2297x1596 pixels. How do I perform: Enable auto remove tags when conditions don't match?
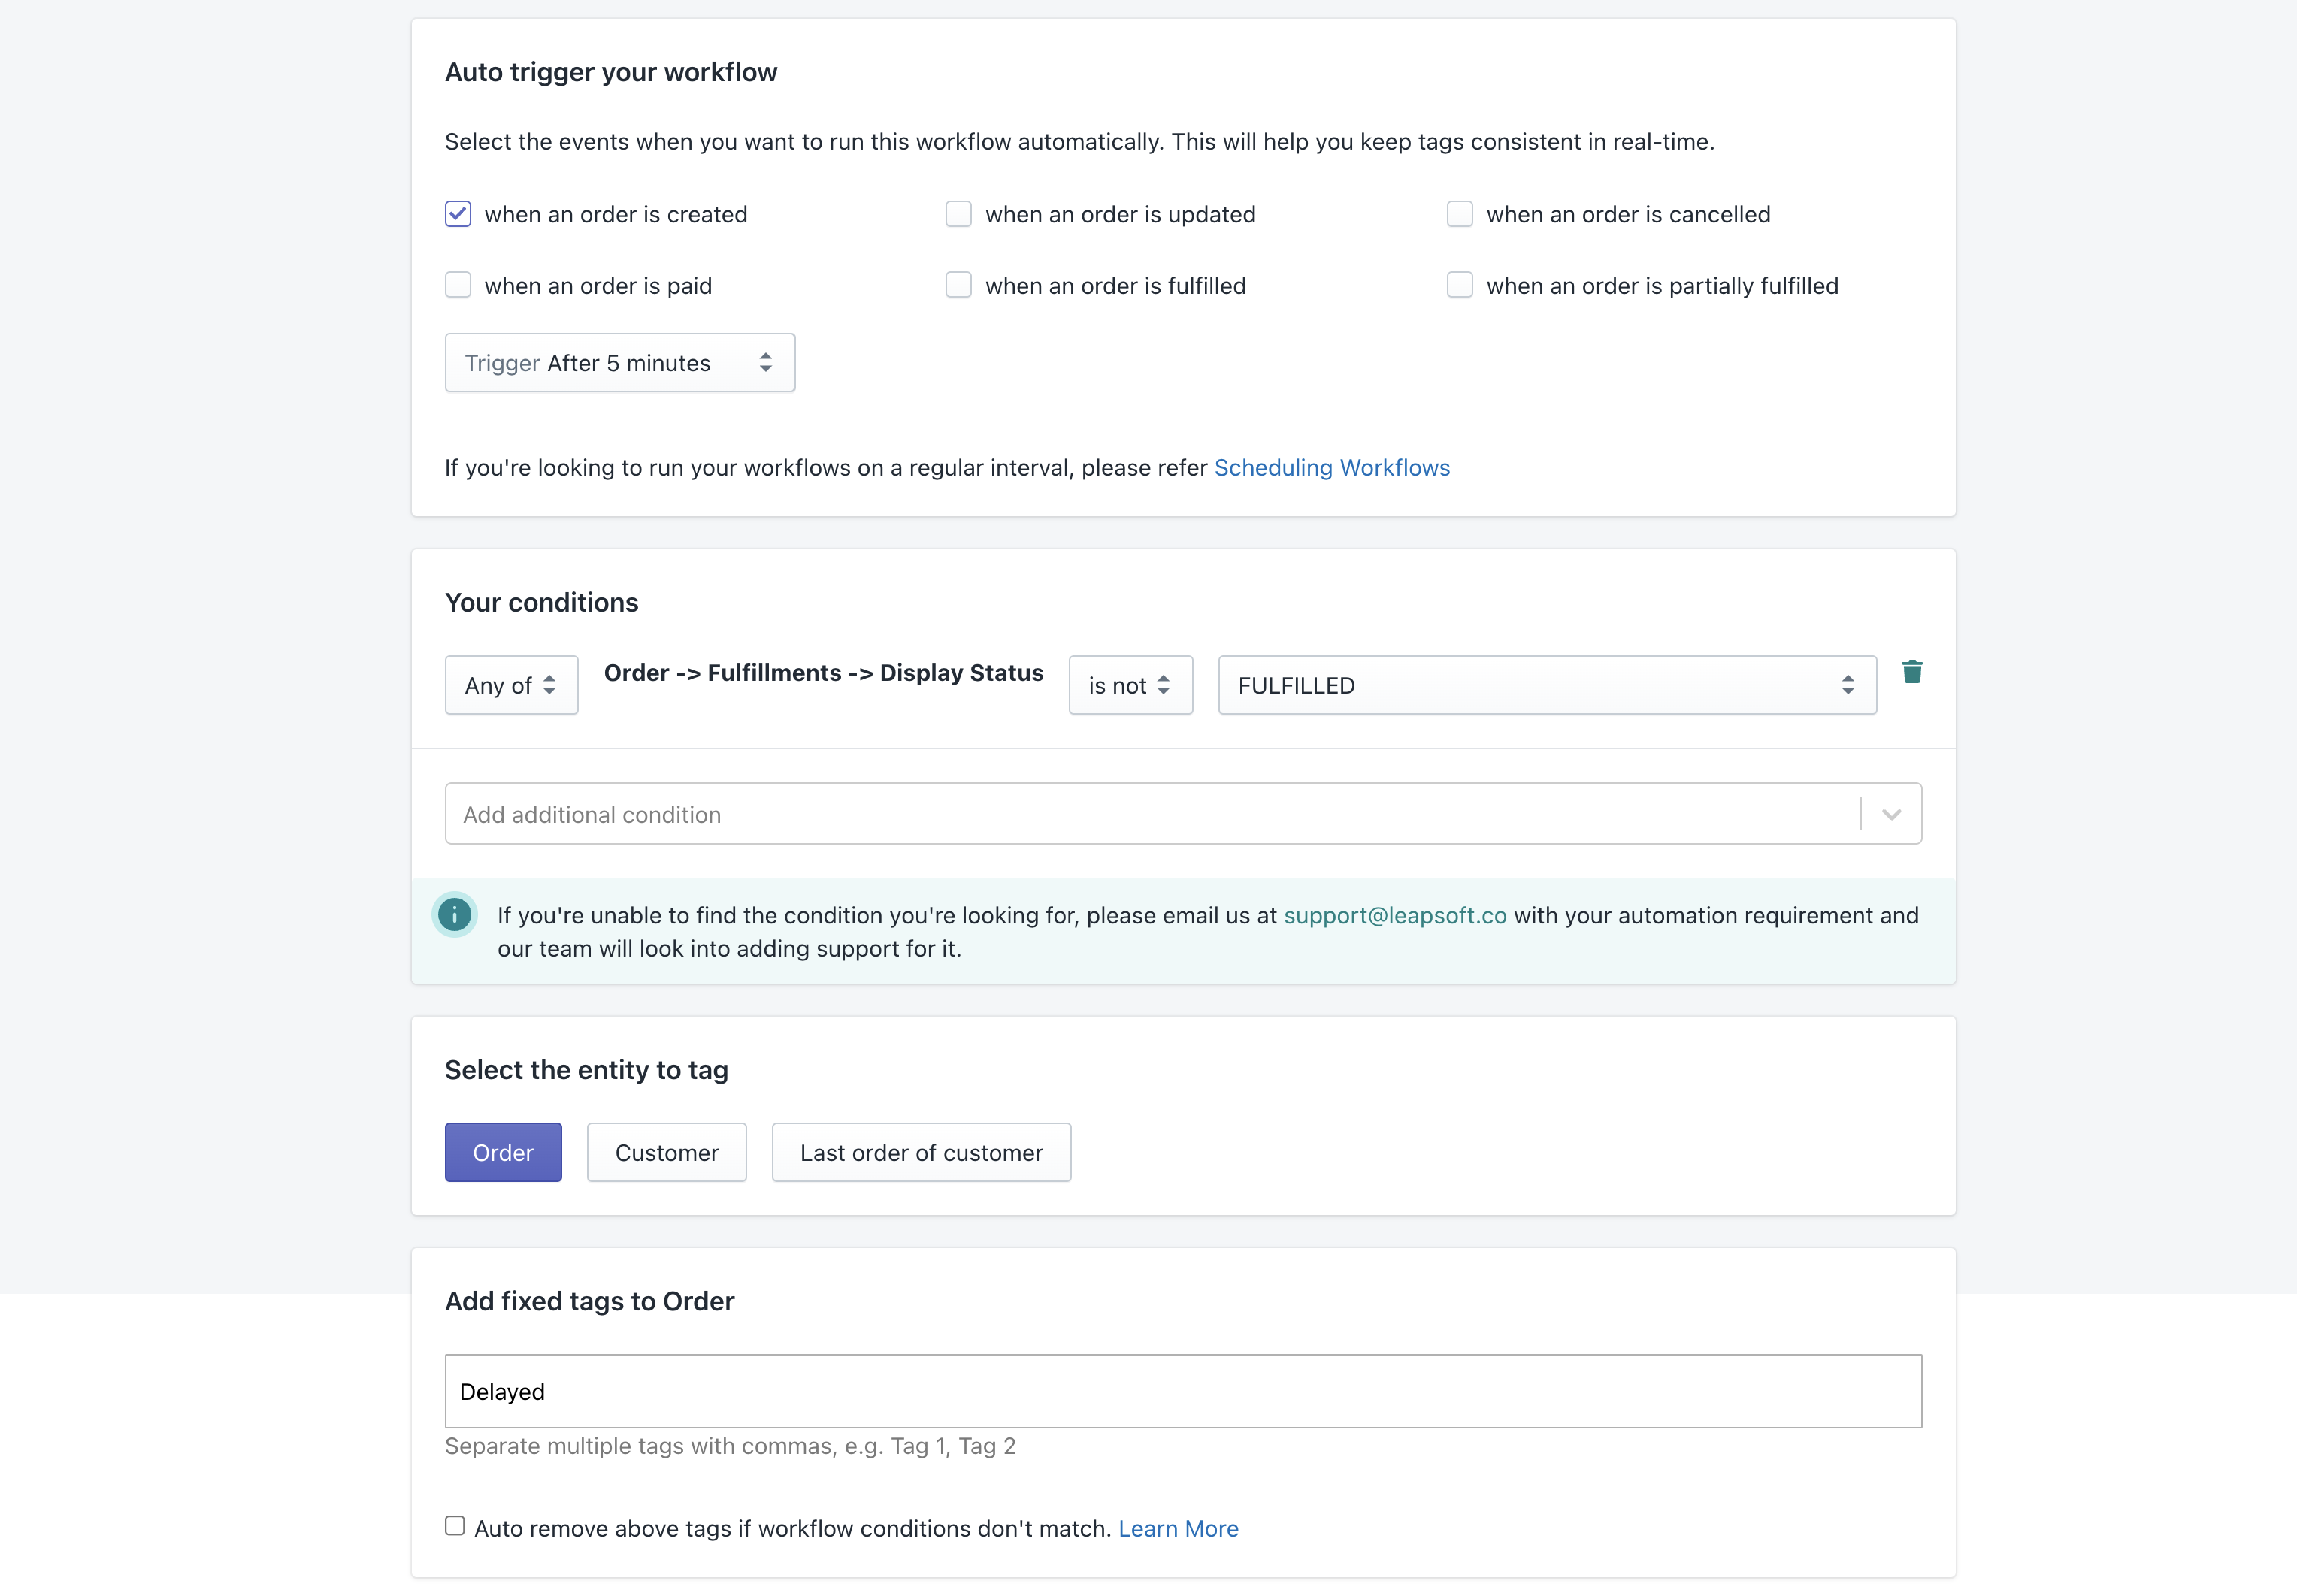[456, 1524]
